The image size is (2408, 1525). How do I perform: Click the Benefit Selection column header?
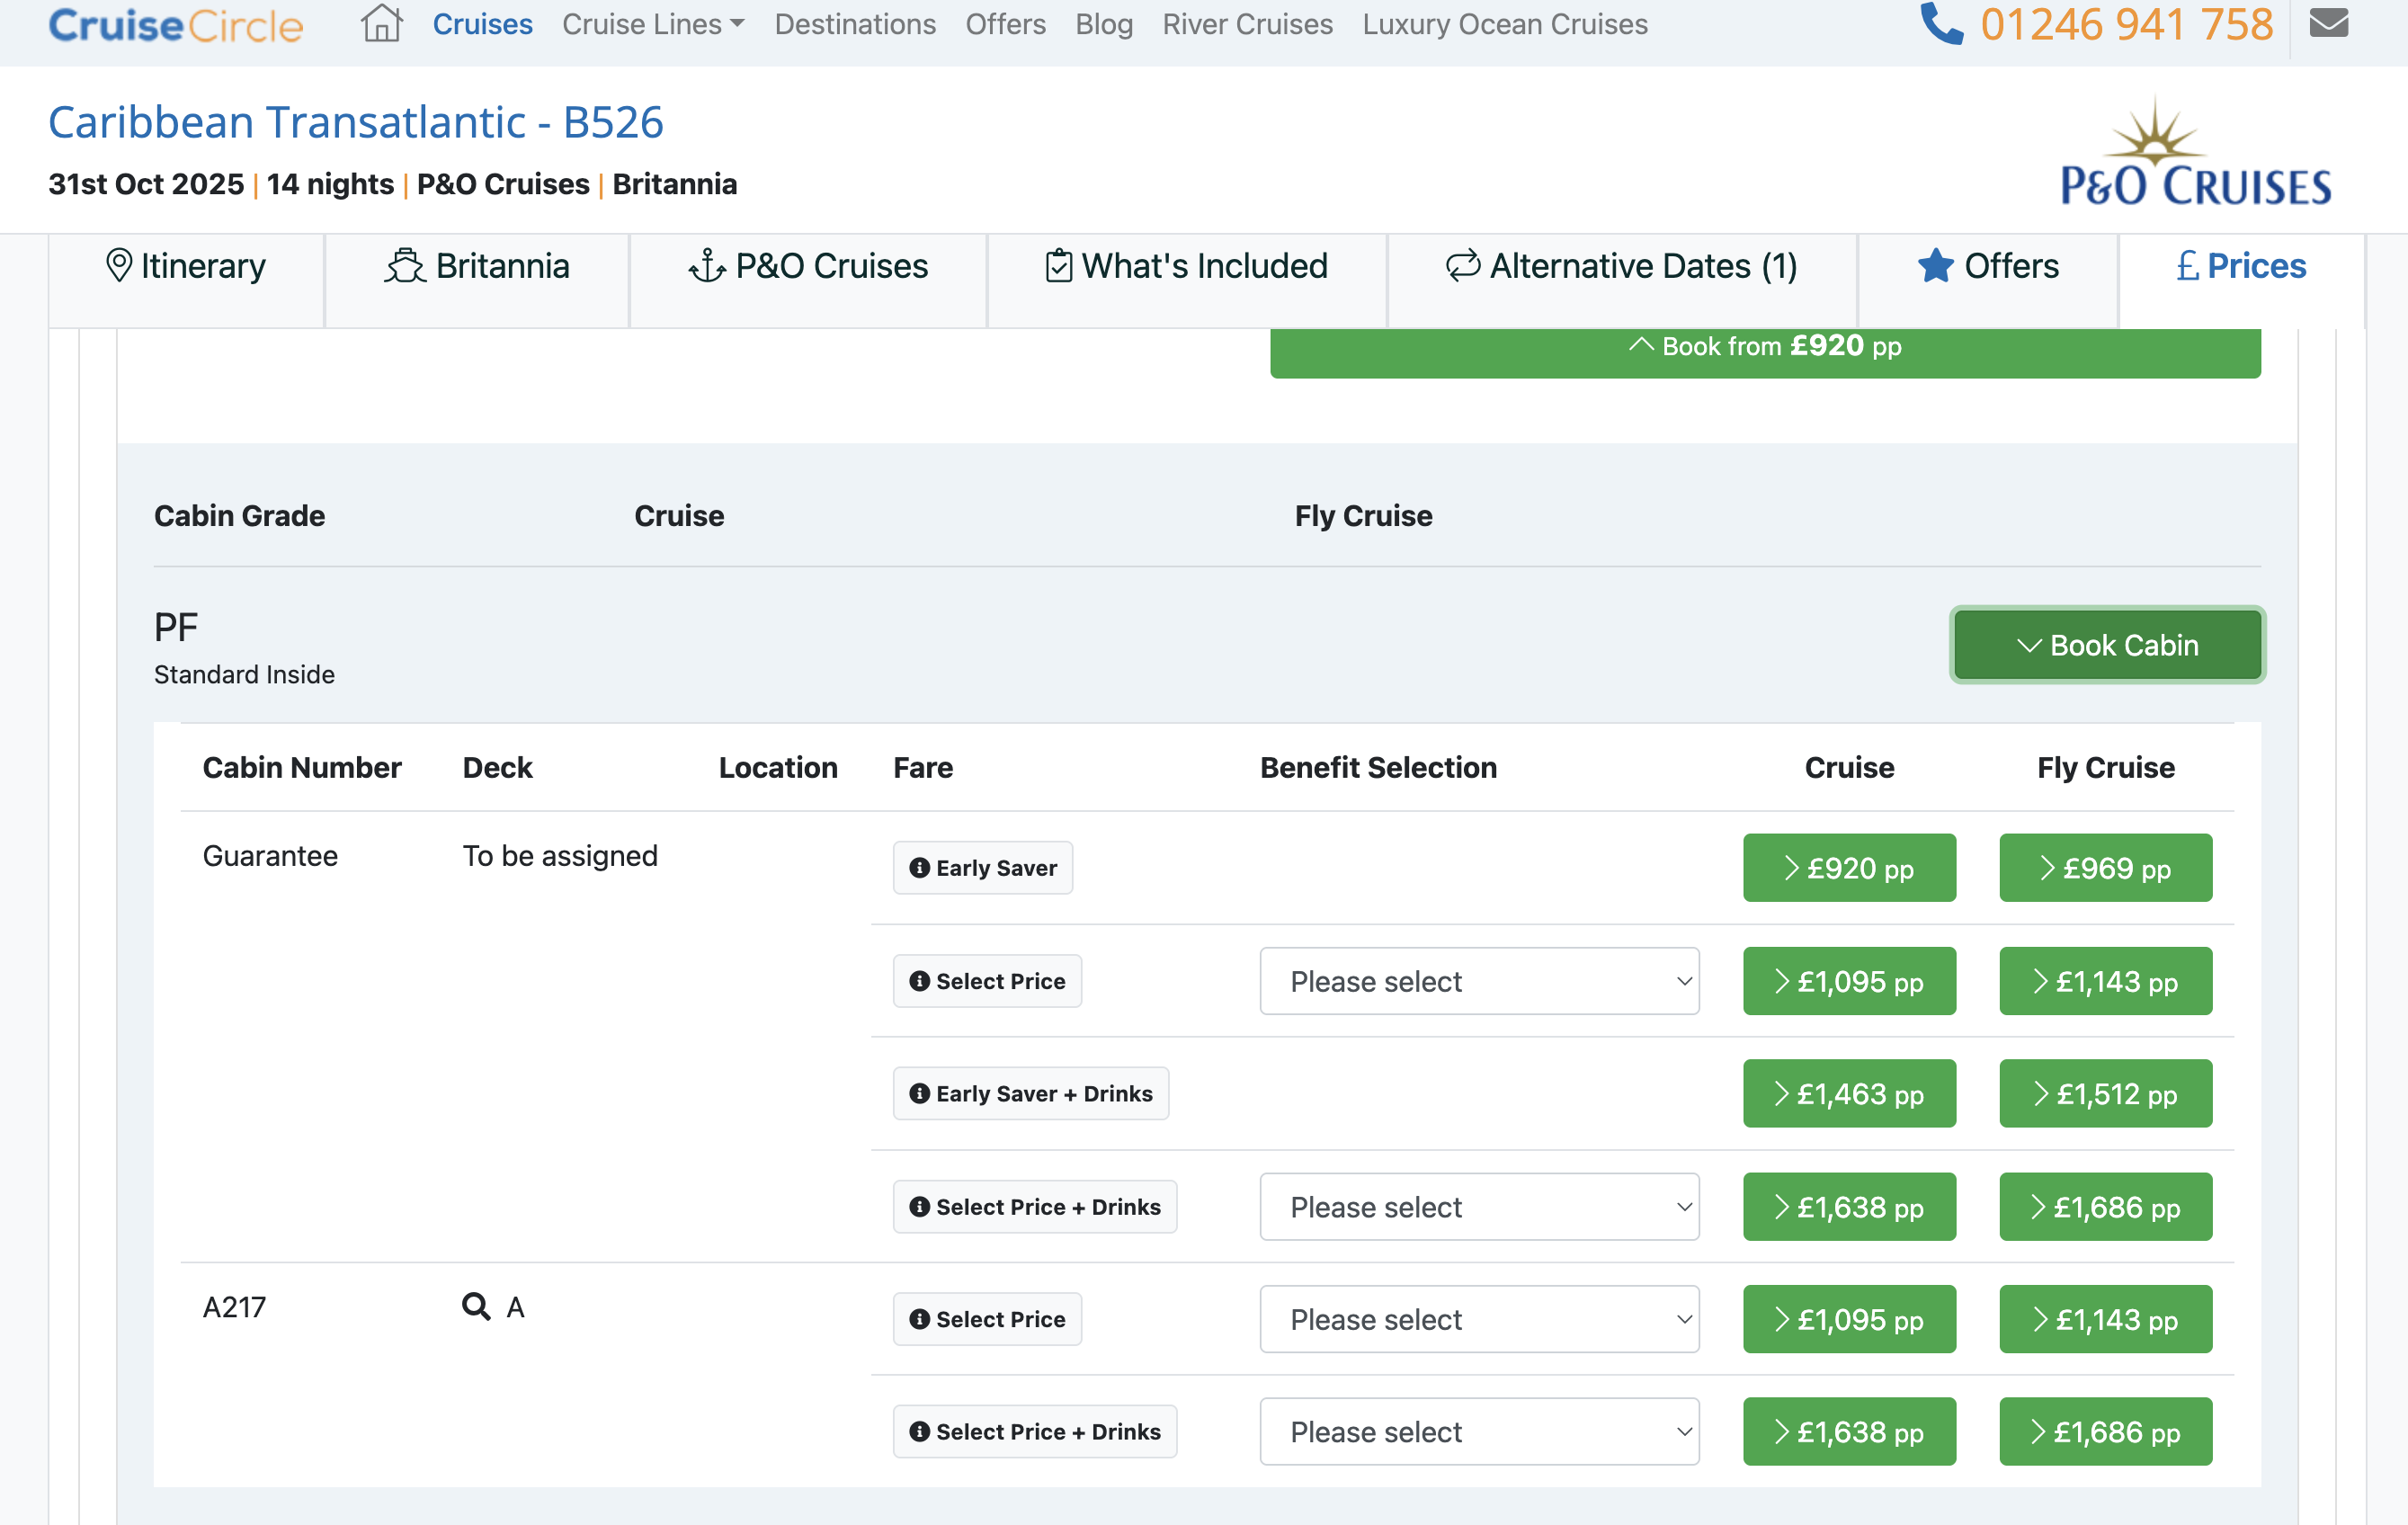point(1378,767)
